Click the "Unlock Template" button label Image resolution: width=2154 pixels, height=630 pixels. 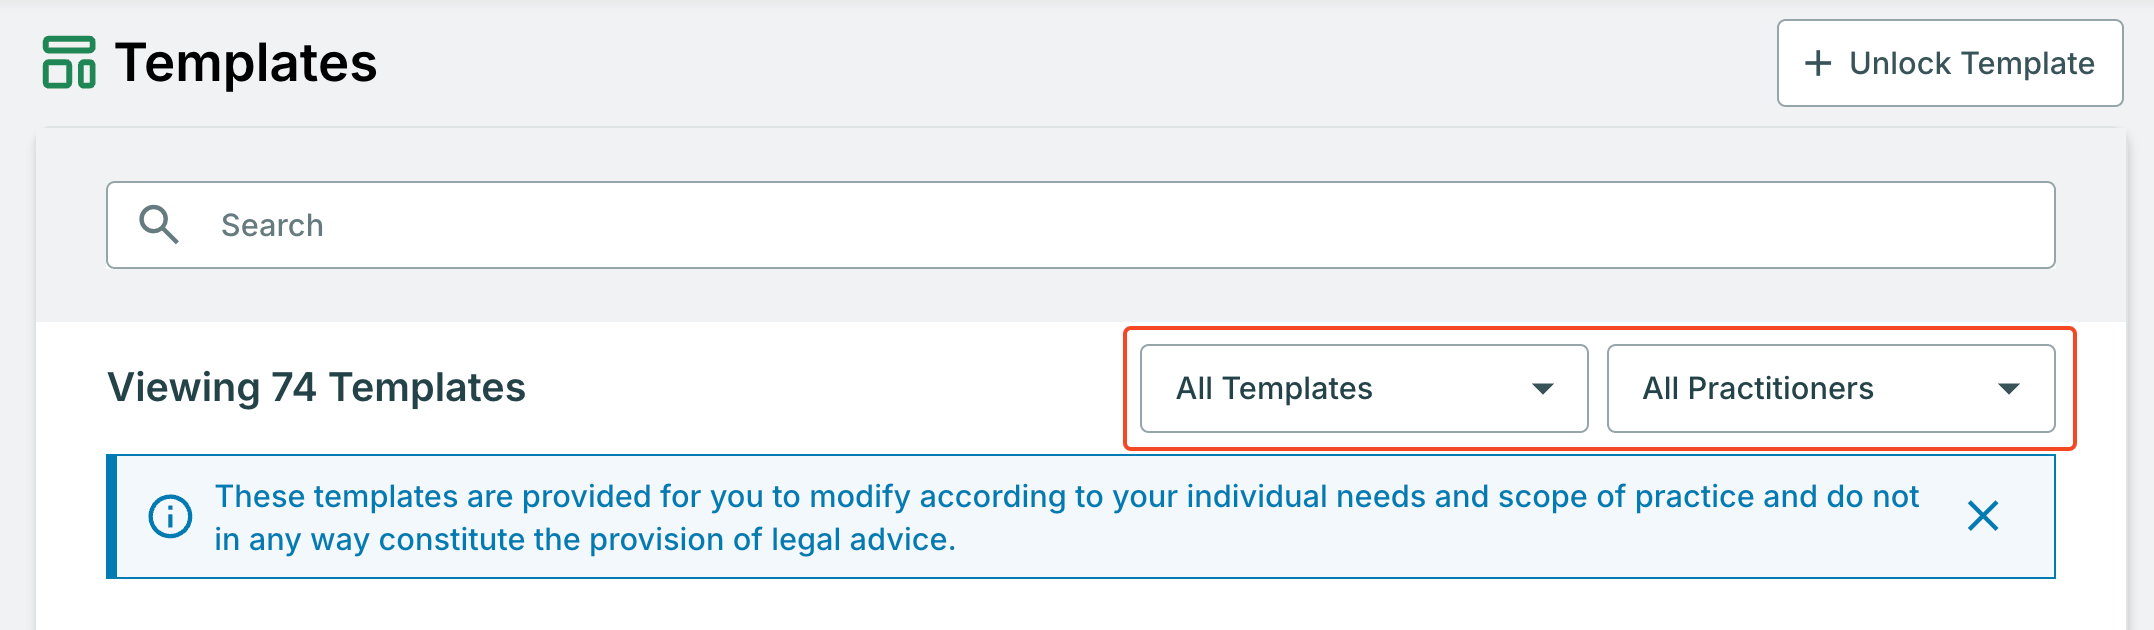(1971, 64)
